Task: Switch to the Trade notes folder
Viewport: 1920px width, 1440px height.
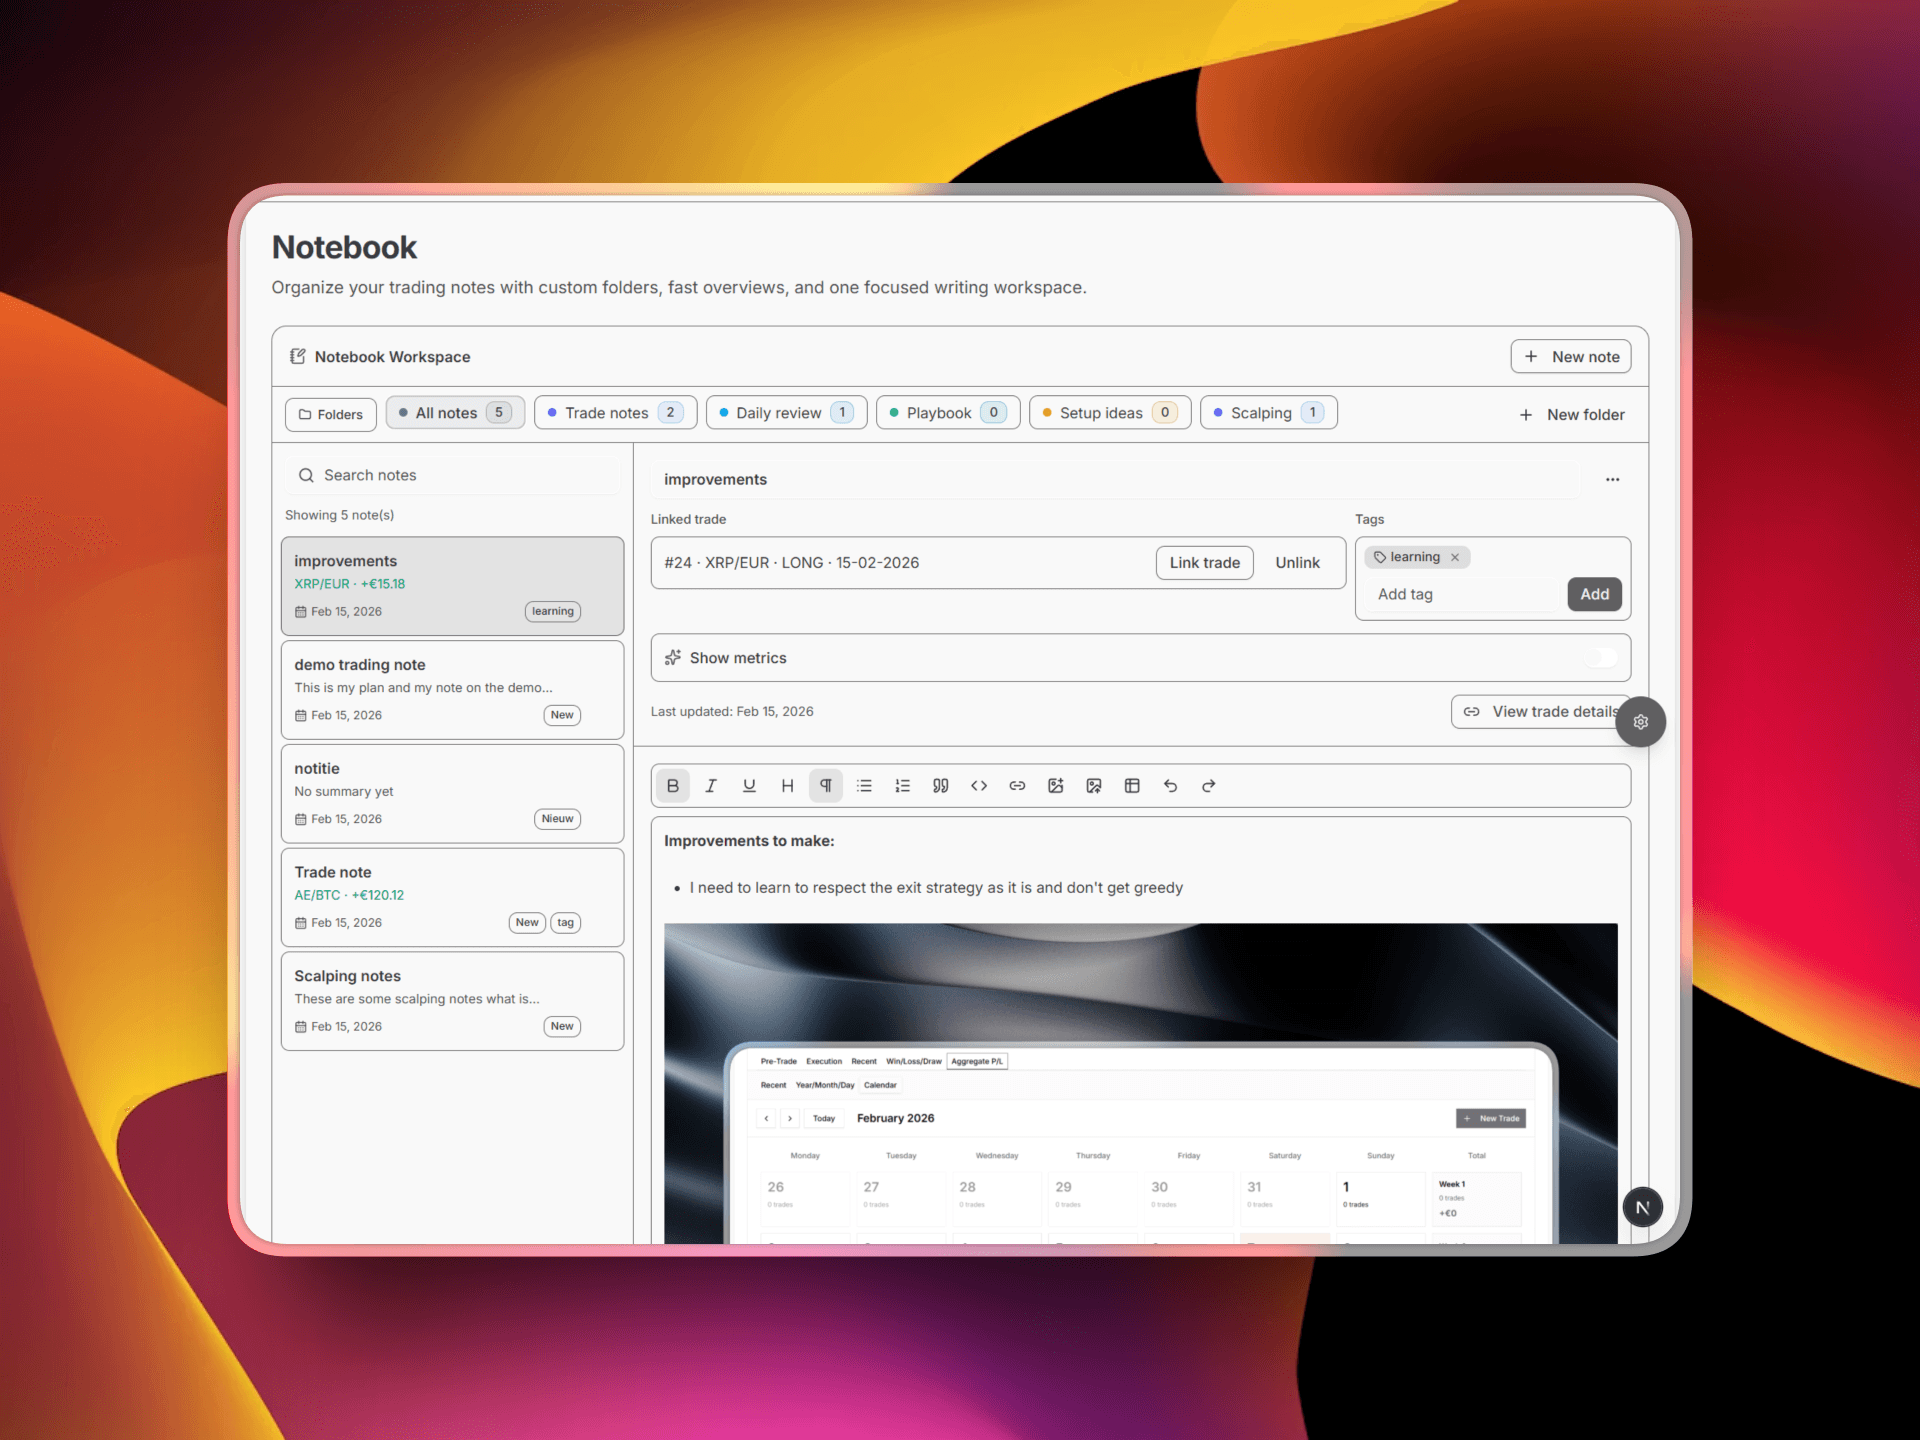Action: (615, 412)
